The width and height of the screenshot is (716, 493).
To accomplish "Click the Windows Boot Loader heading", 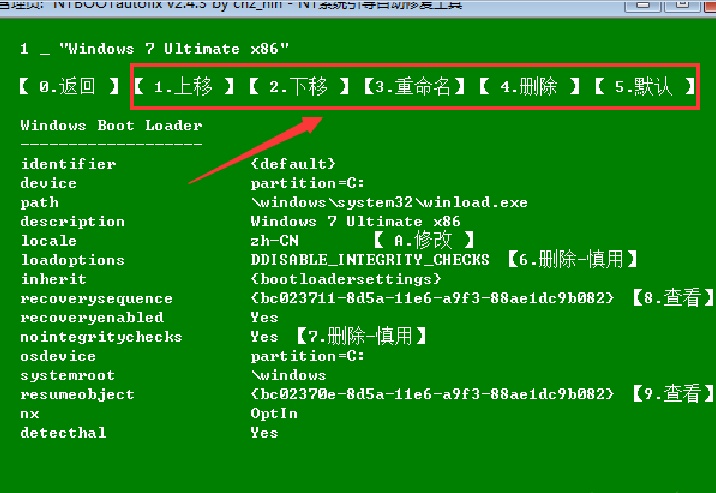I will point(111,125).
